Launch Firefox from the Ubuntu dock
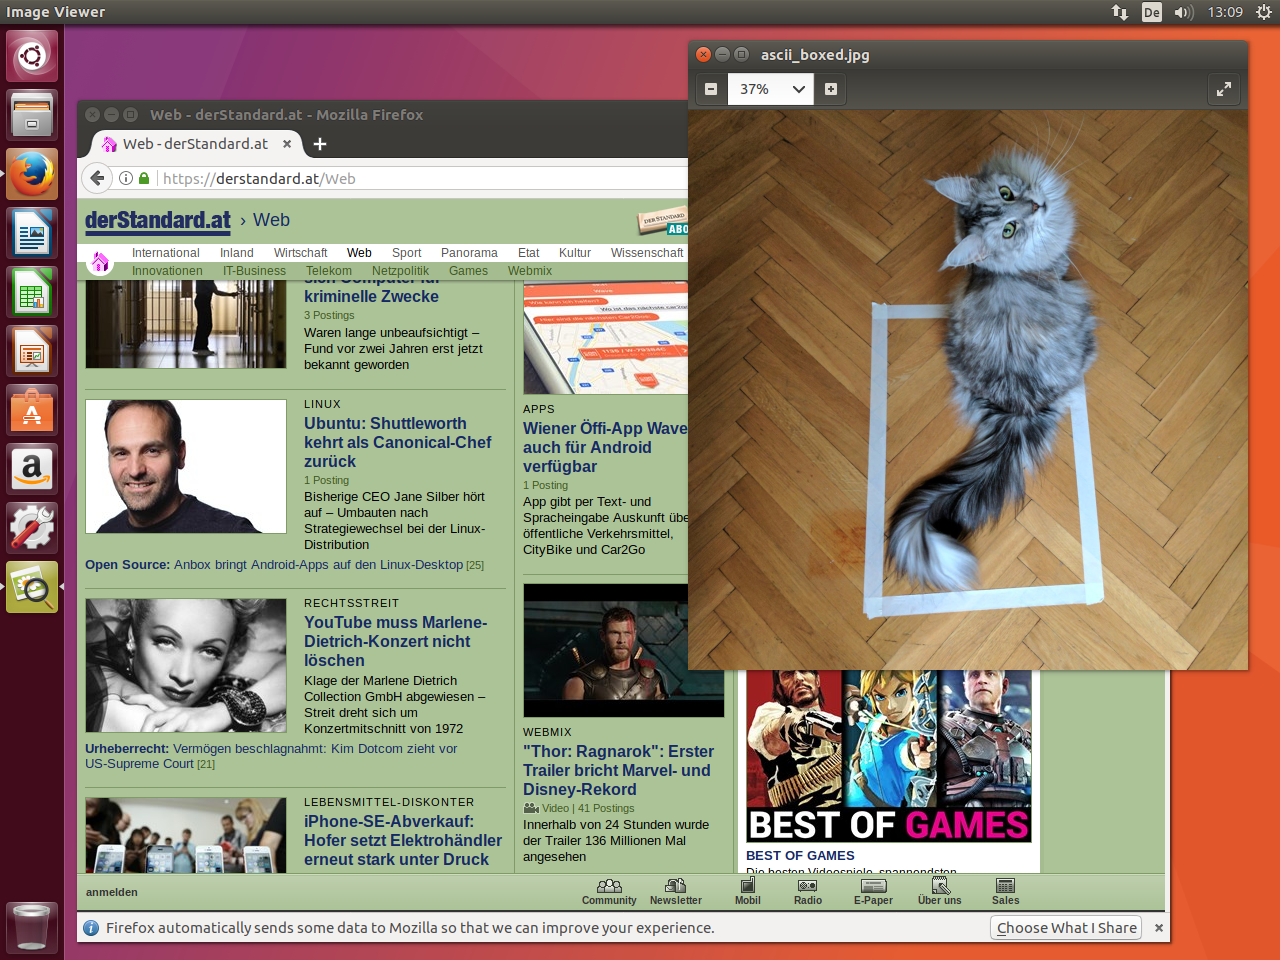Image resolution: width=1280 pixels, height=960 pixels. click(x=31, y=173)
